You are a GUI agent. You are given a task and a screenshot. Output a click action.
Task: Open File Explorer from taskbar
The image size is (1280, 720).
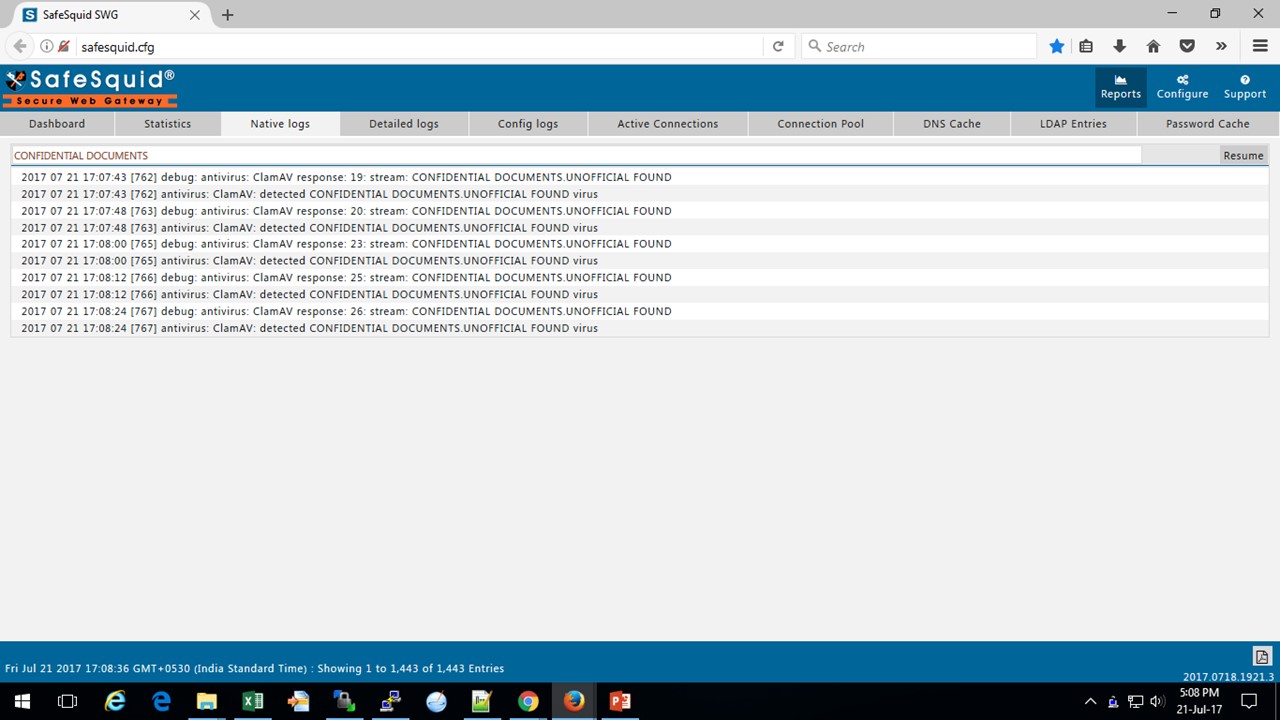(x=207, y=701)
